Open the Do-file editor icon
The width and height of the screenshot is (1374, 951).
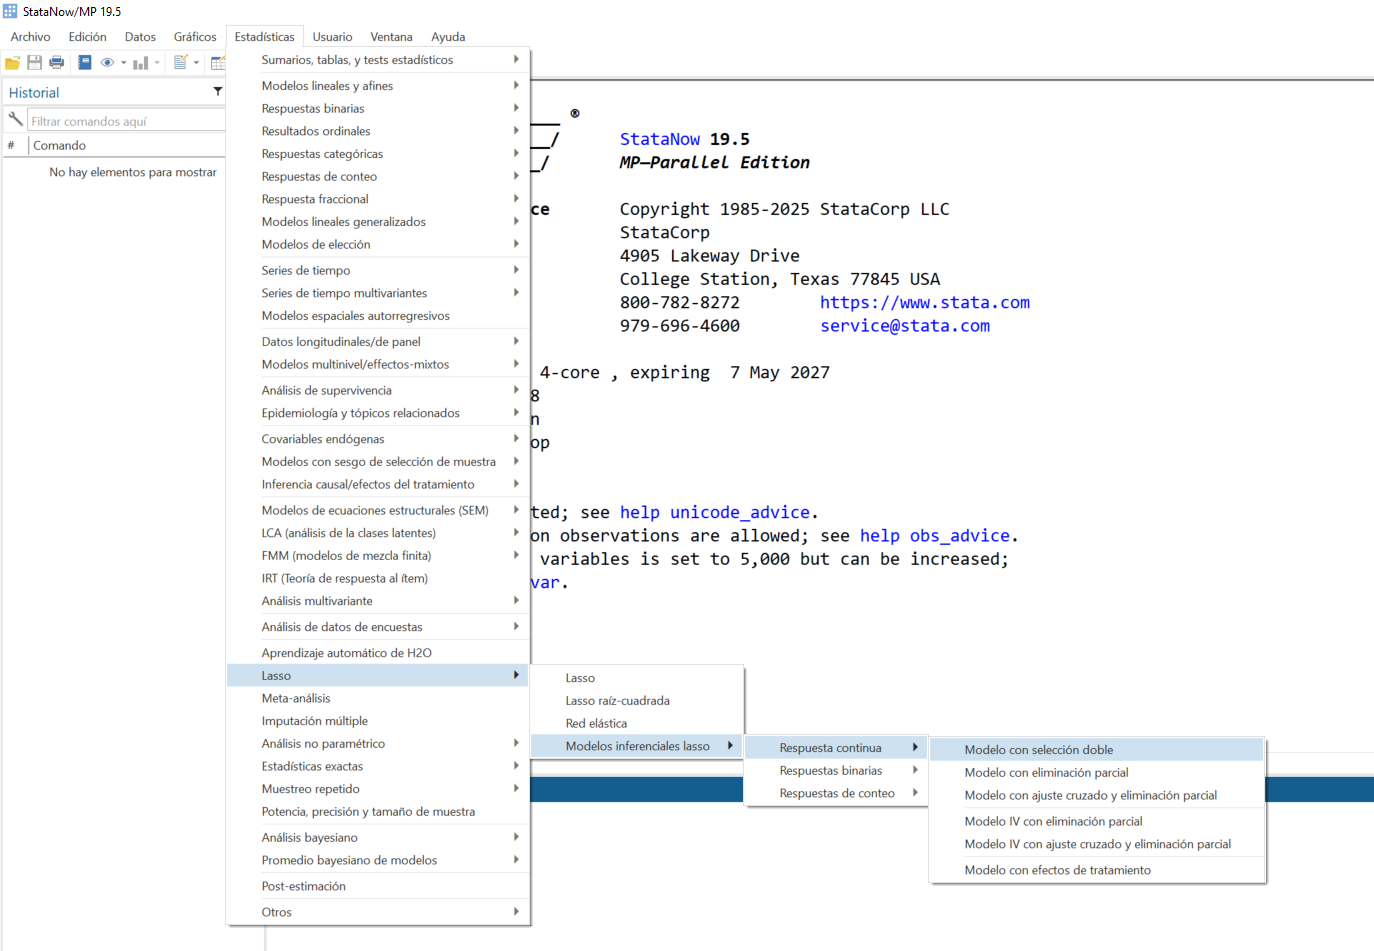click(181, 62)
